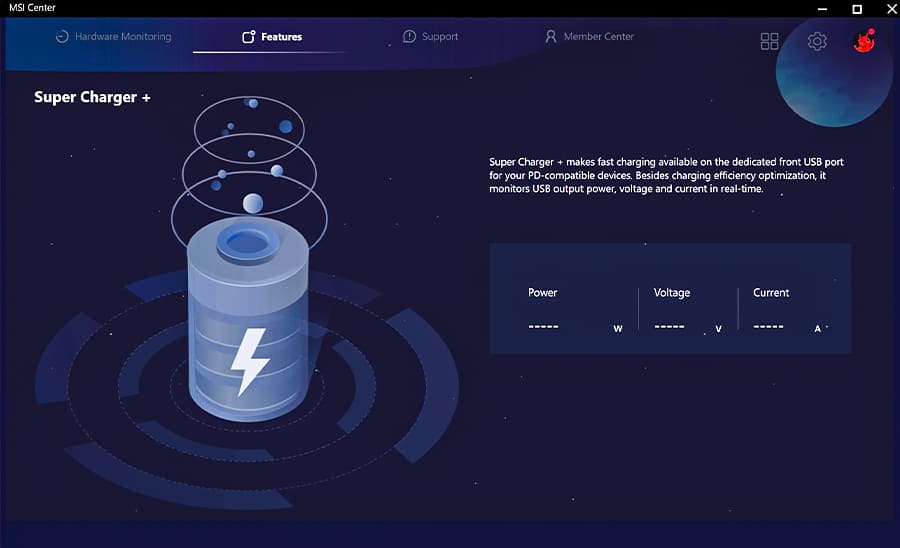900x548 pixels.
Task: Click the Hardware Monitoring gauge icon
Action: pos(62,37)
